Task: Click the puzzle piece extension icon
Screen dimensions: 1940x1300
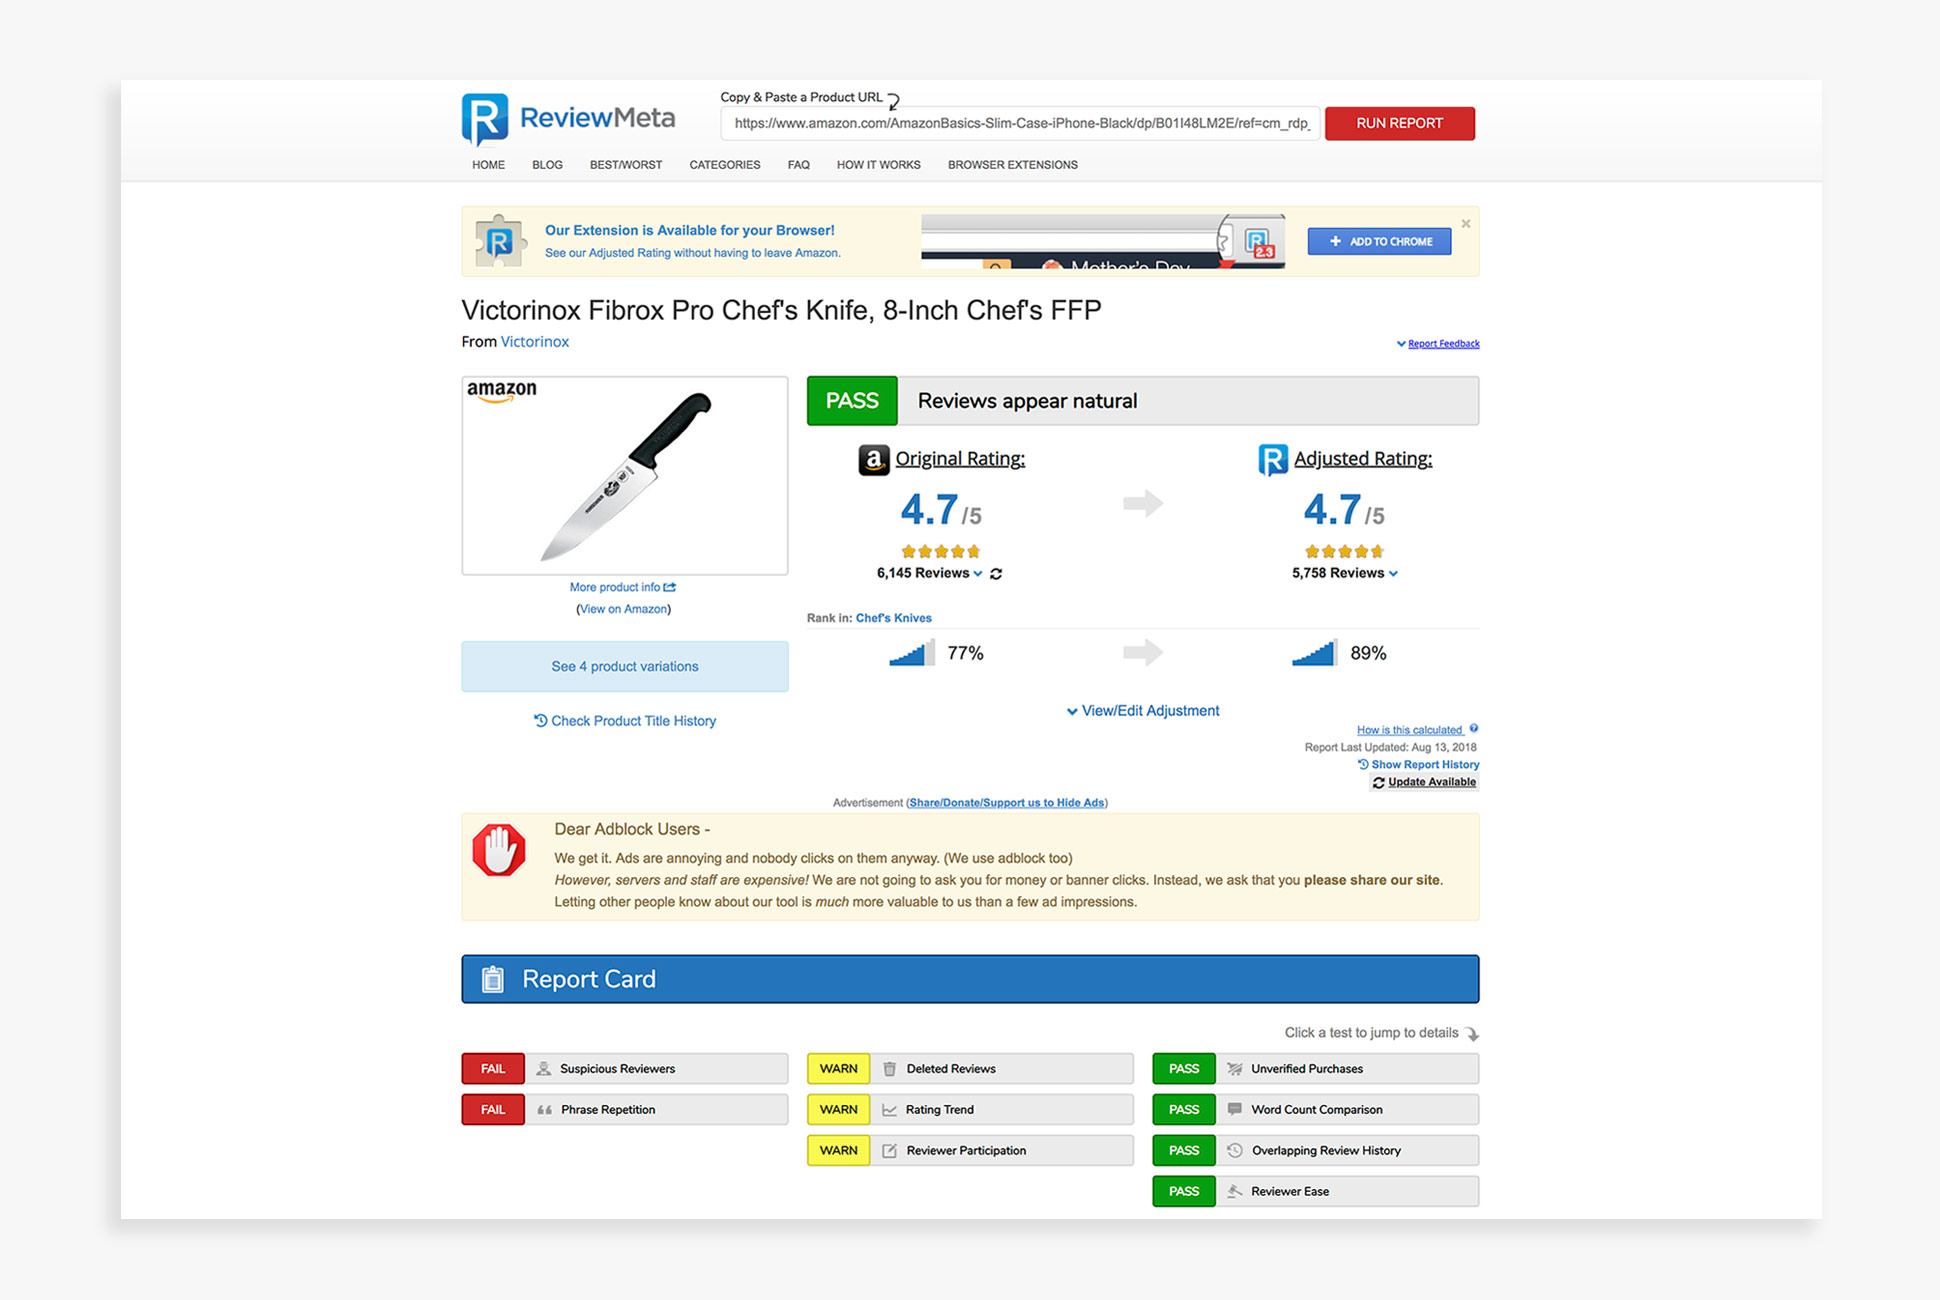Action: 499,241
